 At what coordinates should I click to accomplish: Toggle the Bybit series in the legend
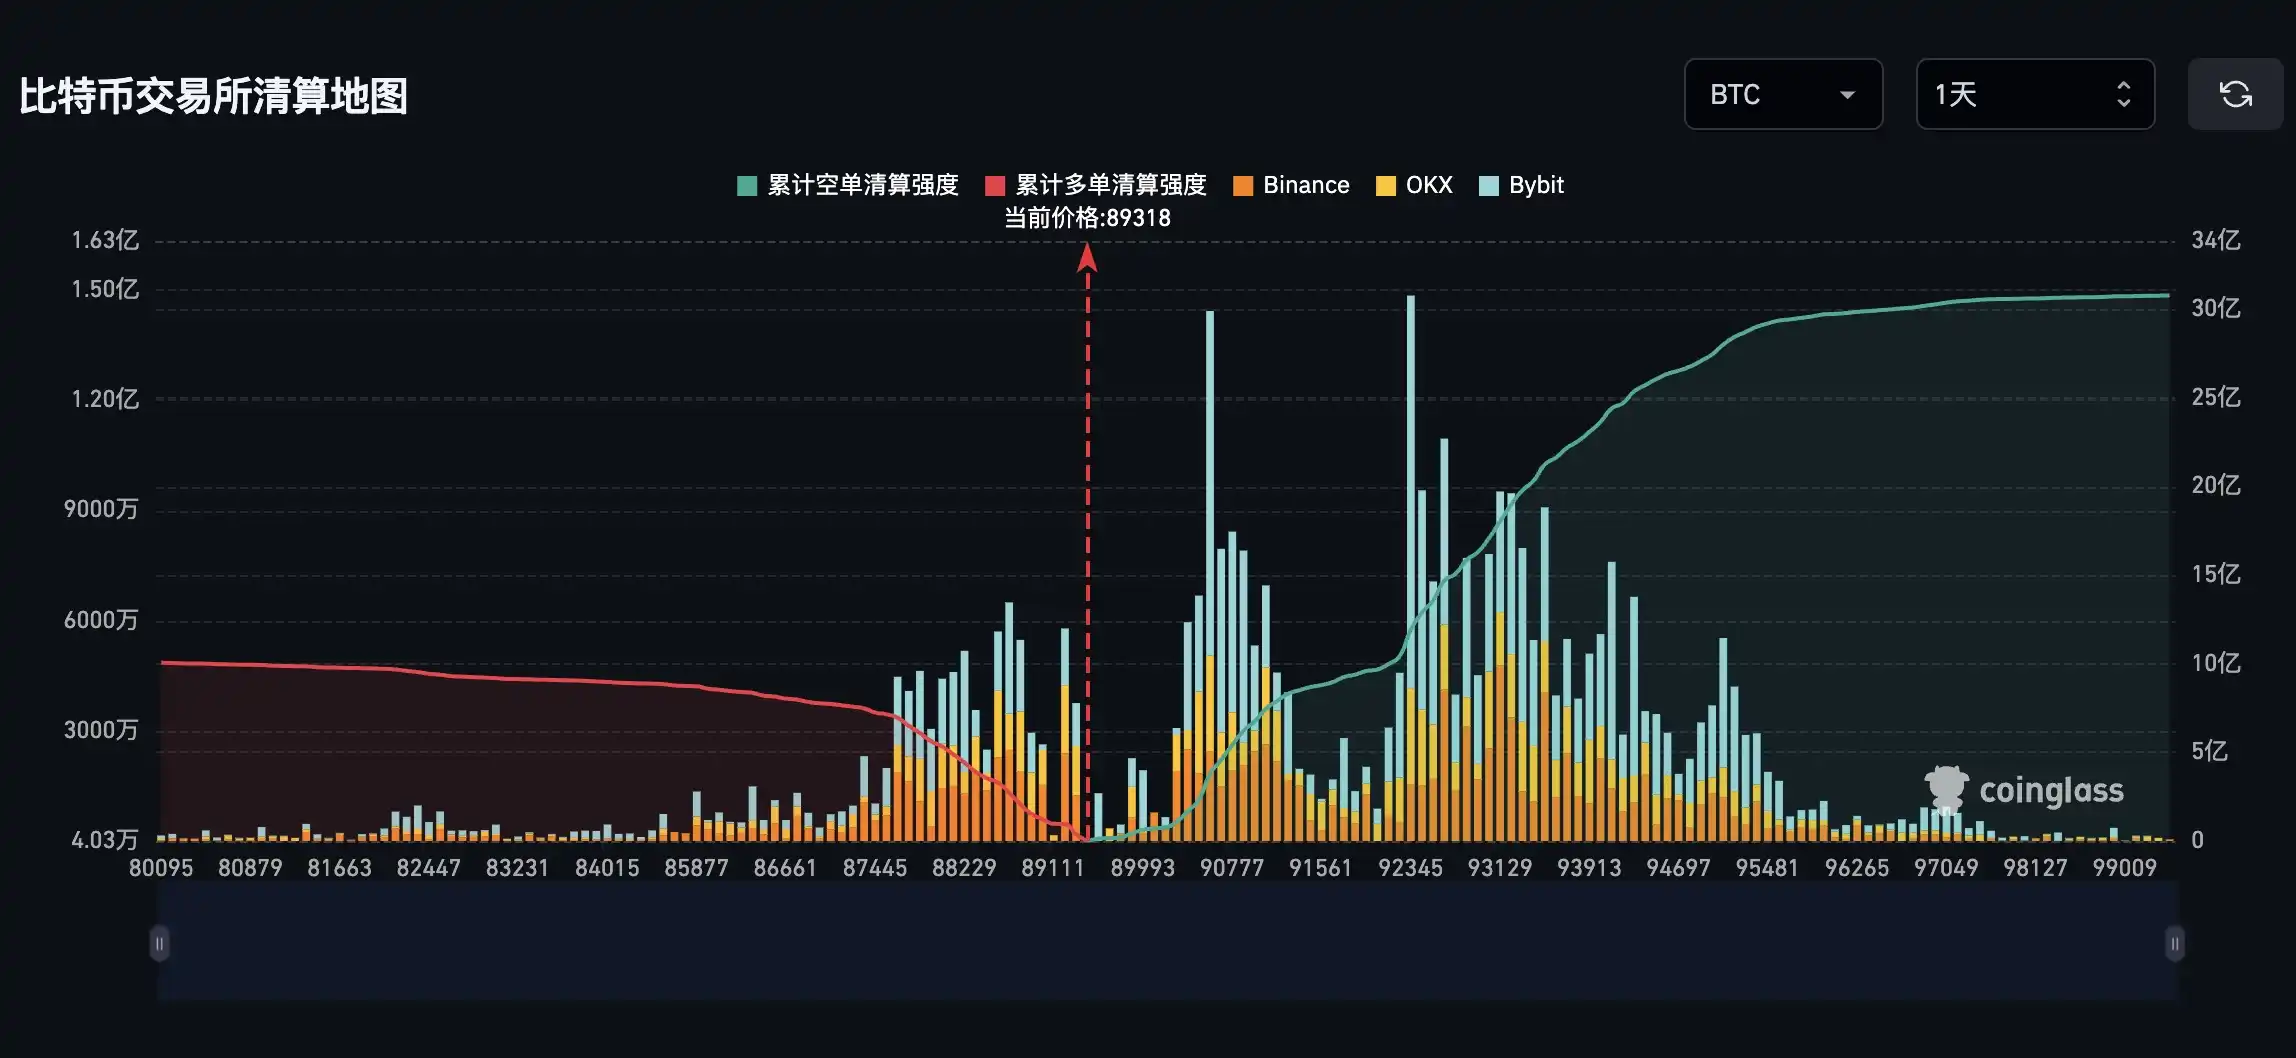pos(1527,185)
